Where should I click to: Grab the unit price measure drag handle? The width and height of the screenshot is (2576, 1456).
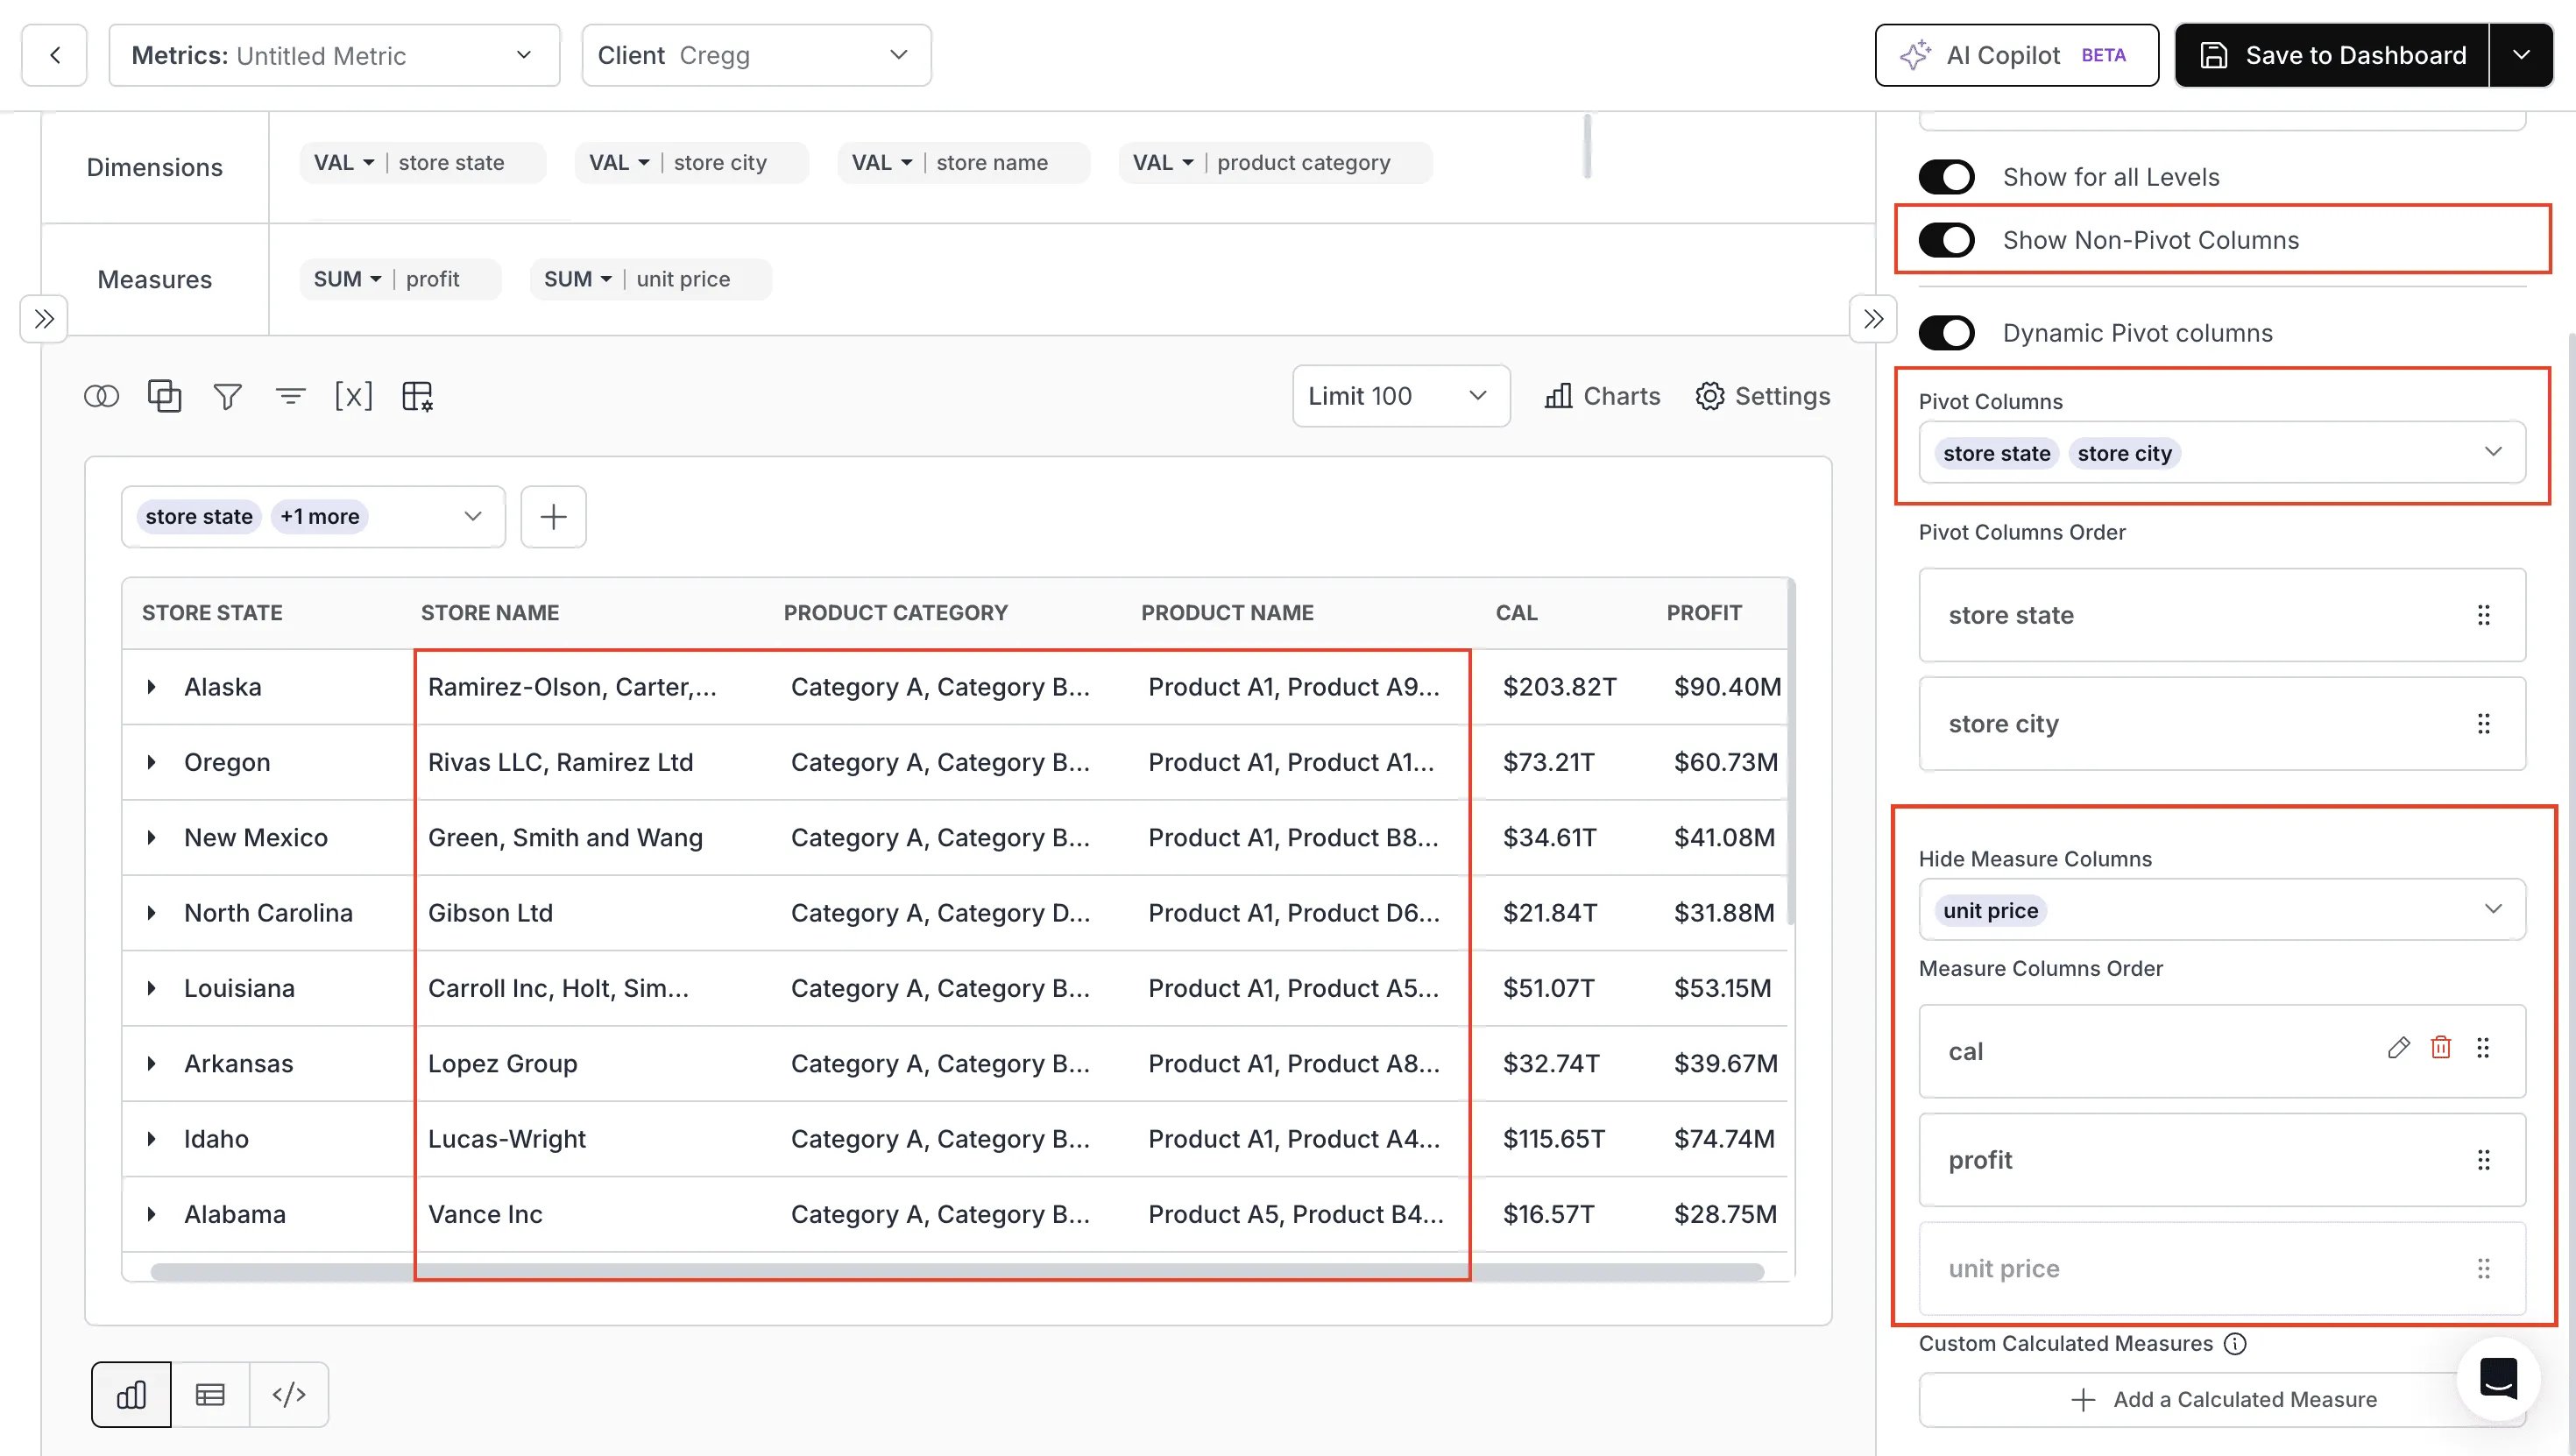click(2483, 1269)
